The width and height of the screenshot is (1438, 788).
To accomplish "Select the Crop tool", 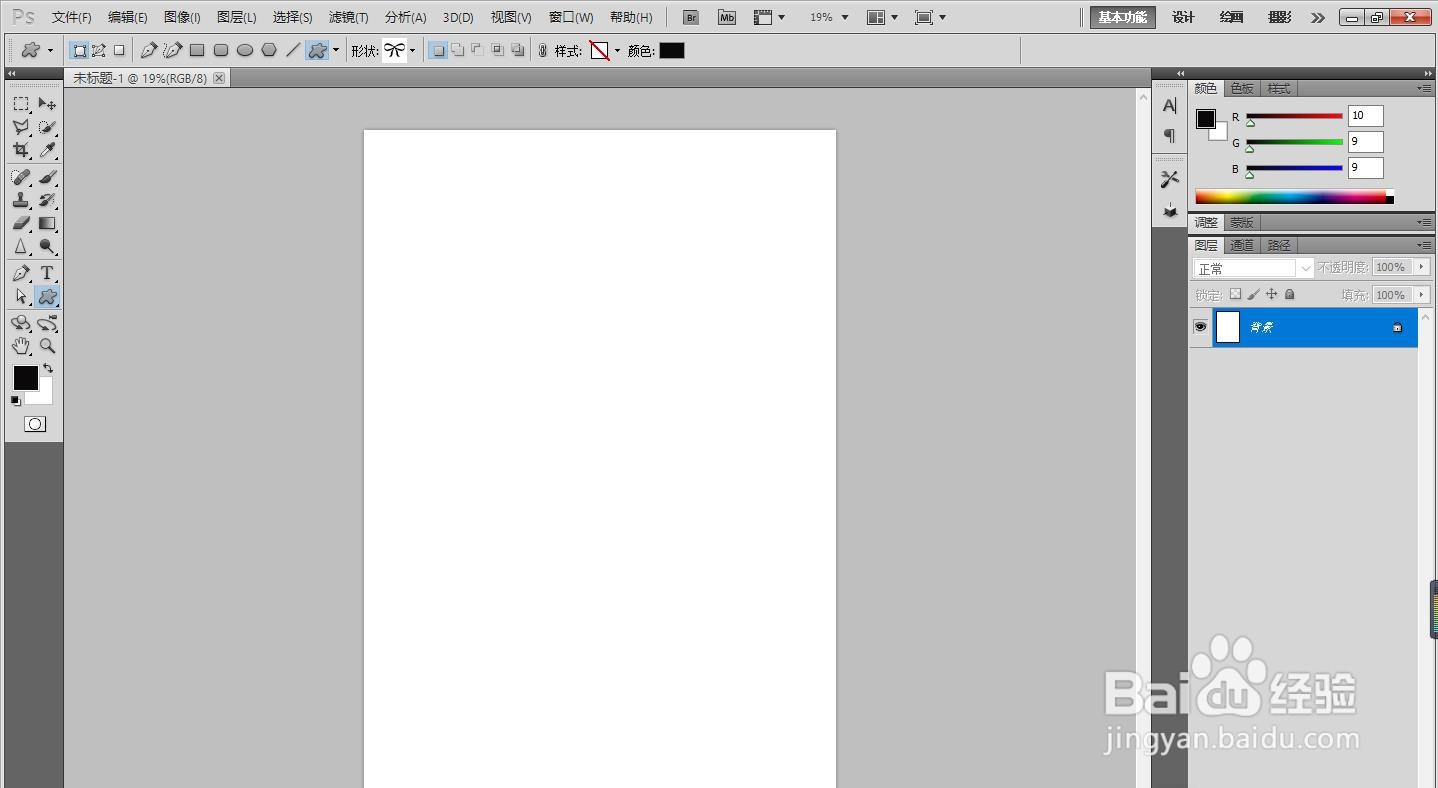I will 20,150.
